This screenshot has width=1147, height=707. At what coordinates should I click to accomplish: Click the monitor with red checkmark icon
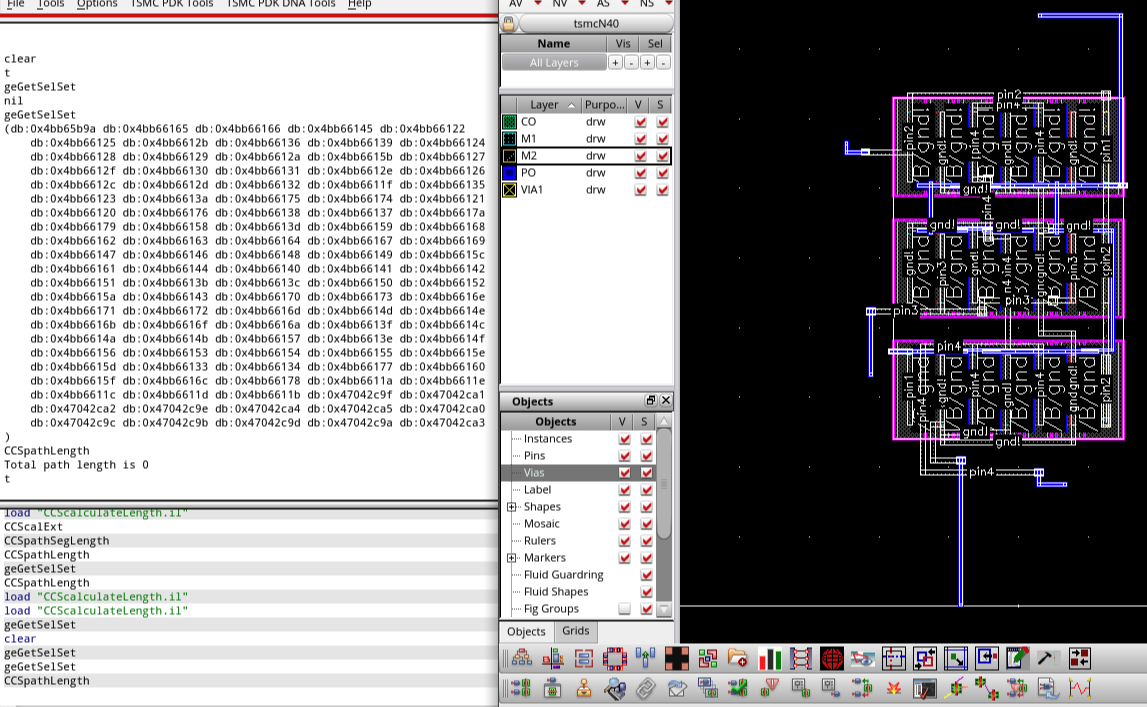[x=925, y=688]
